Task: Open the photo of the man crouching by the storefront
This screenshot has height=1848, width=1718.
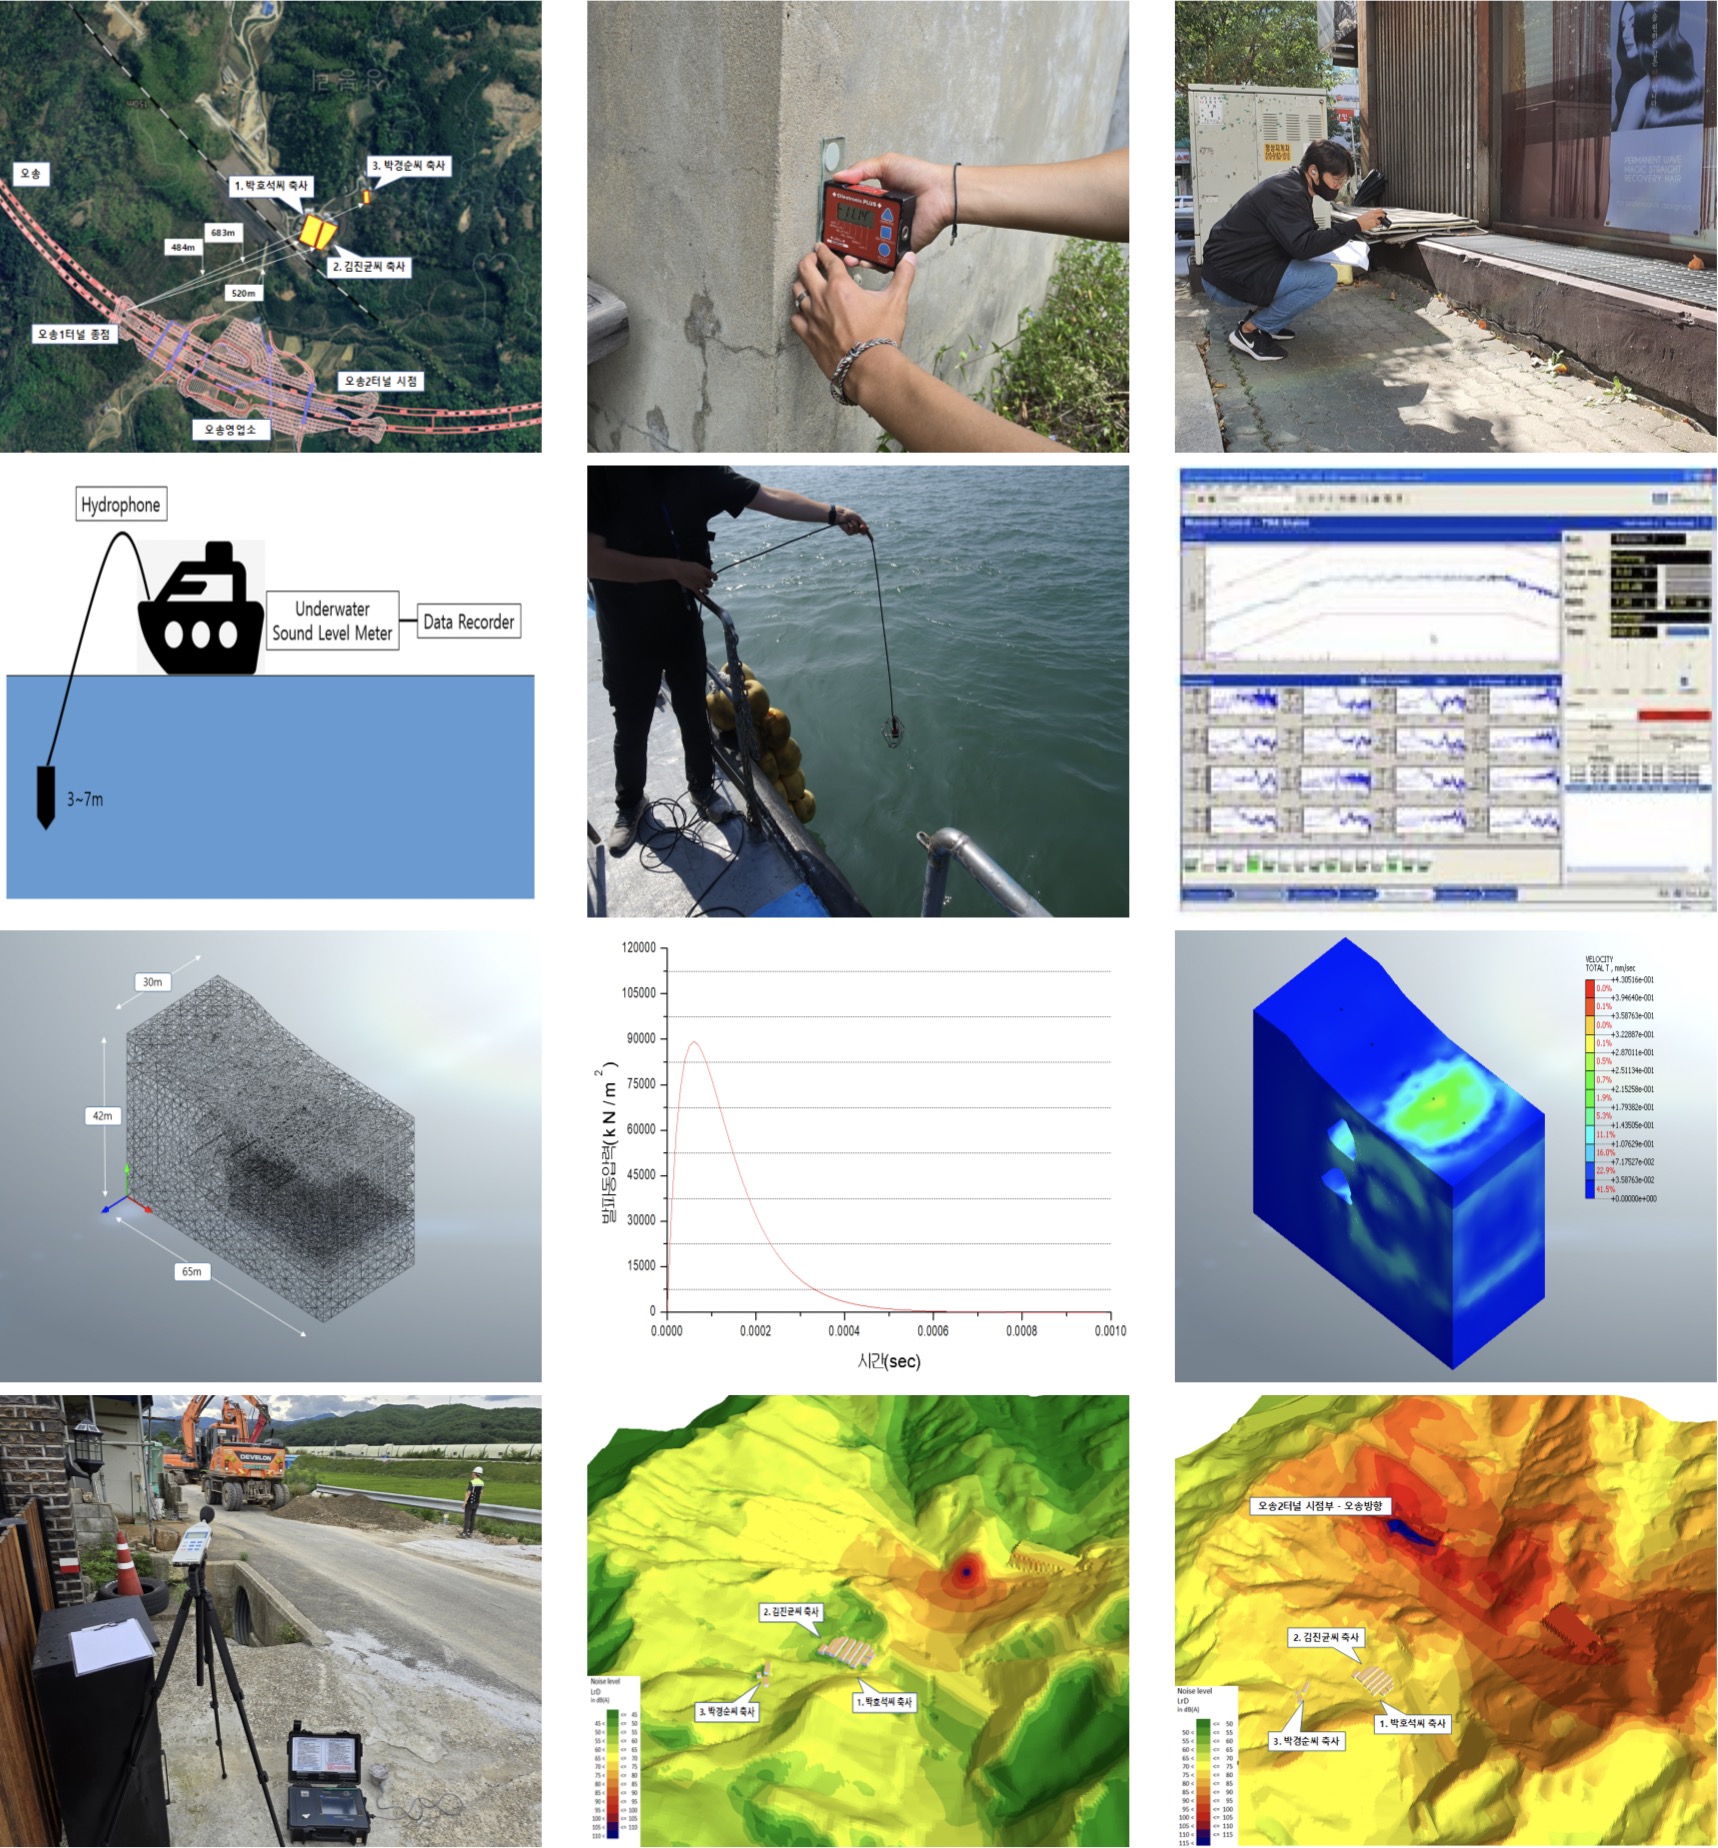Action: [x=1445, y=227]
